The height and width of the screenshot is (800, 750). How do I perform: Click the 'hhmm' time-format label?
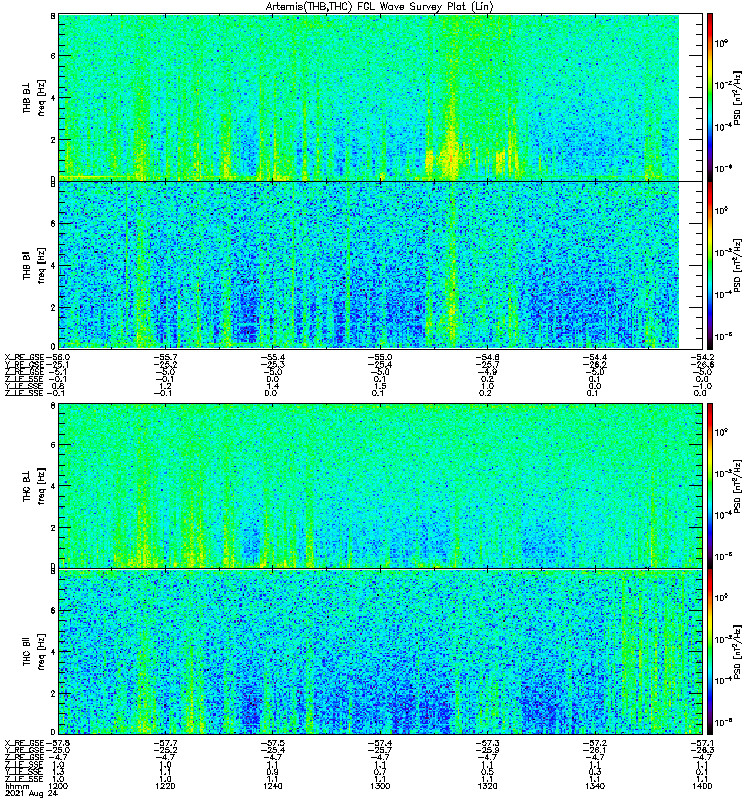[18, 787]
